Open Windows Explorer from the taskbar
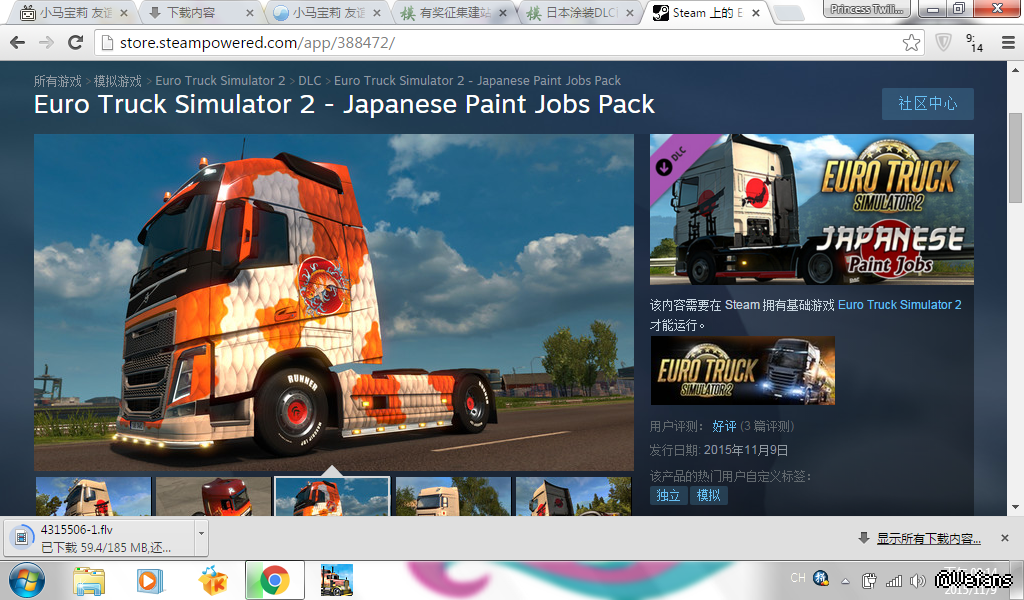Screen dimensions: 1024x600 pos(89,580)
